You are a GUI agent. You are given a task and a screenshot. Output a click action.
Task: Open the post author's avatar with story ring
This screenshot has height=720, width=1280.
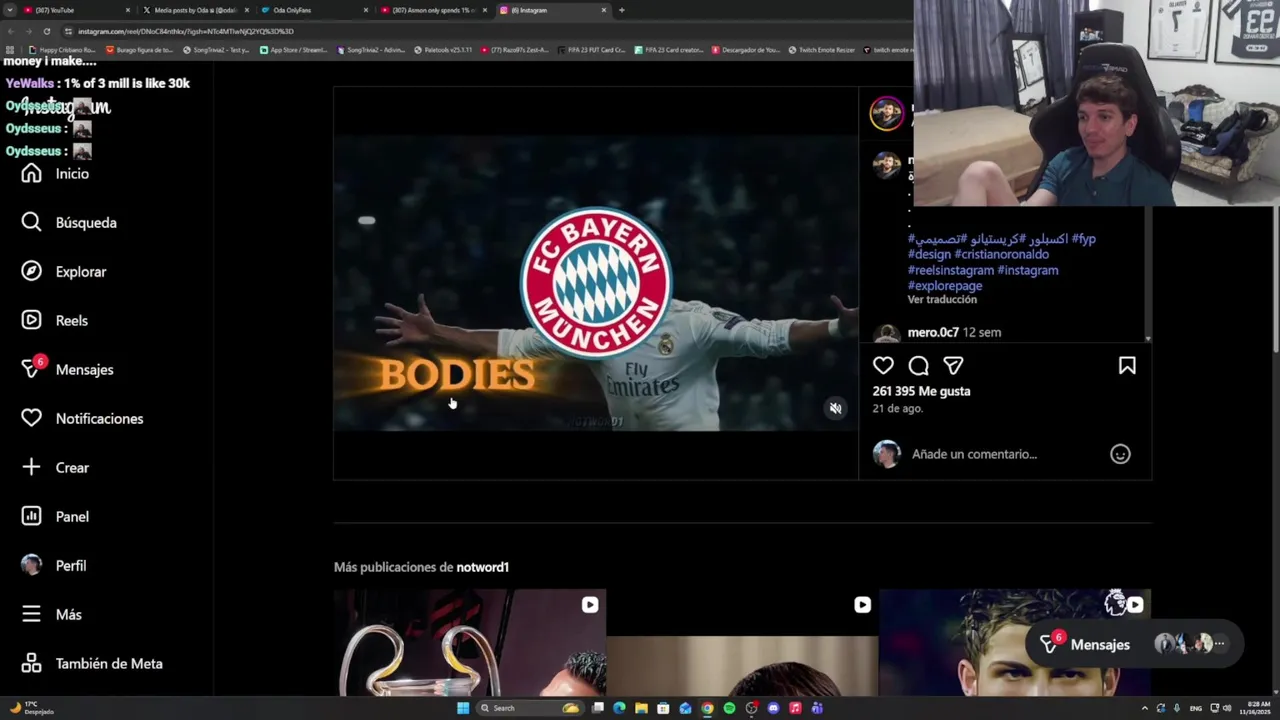pos(886,114)
